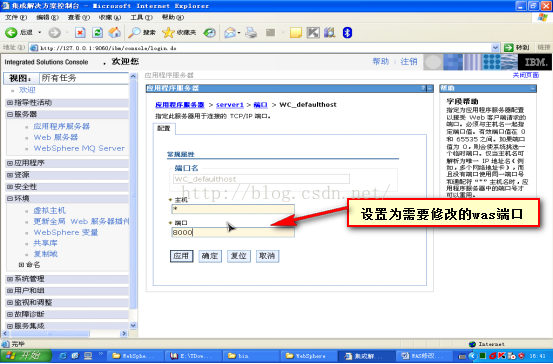Open 应用程序服务器 in the navigation tree
This screenshot has width=553, height=364.
[61, 126]
